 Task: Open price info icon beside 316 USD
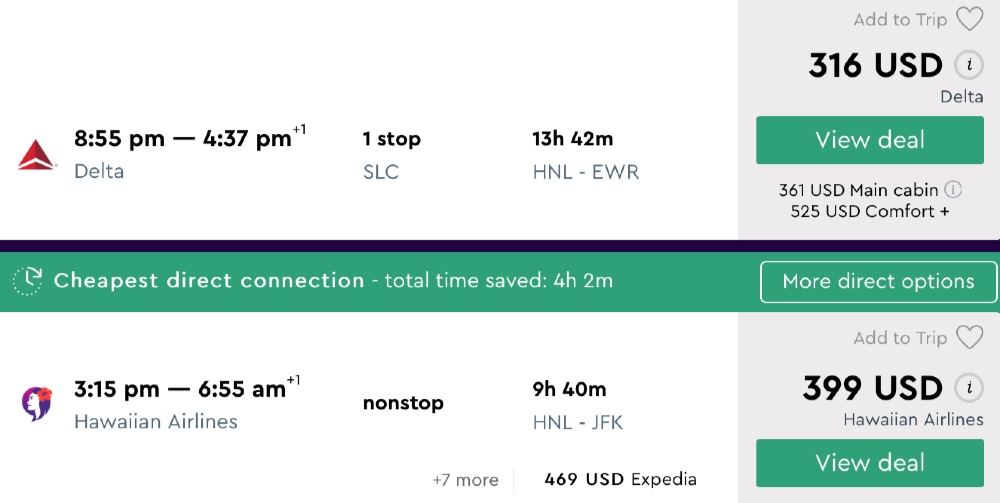pyautogui.click(x=968, y=66)
